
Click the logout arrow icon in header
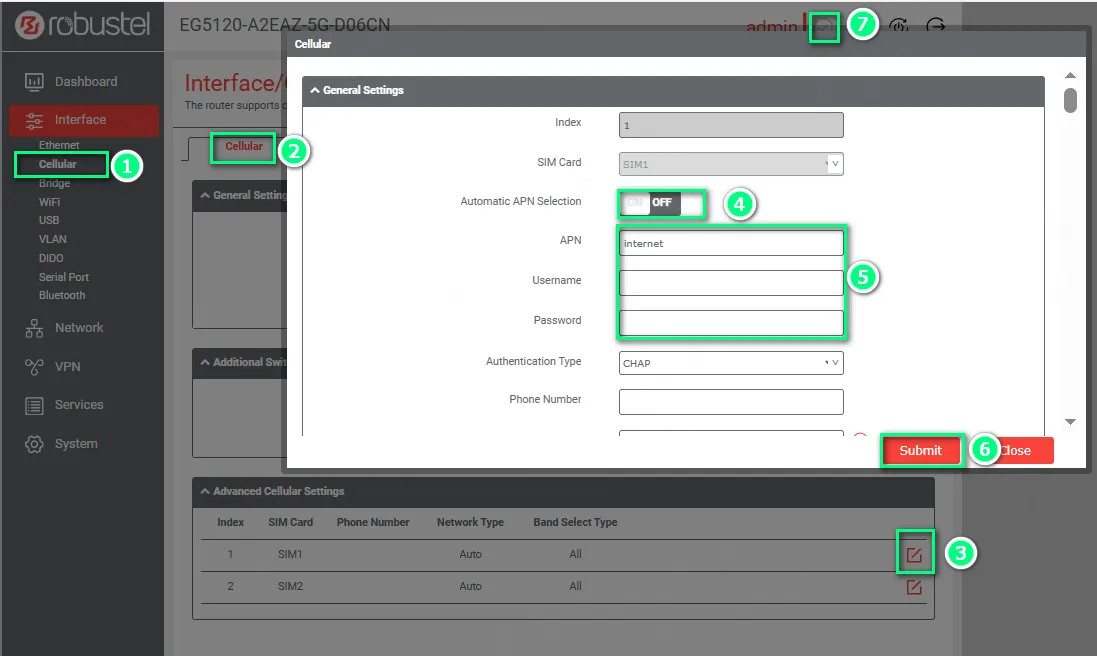936,27
